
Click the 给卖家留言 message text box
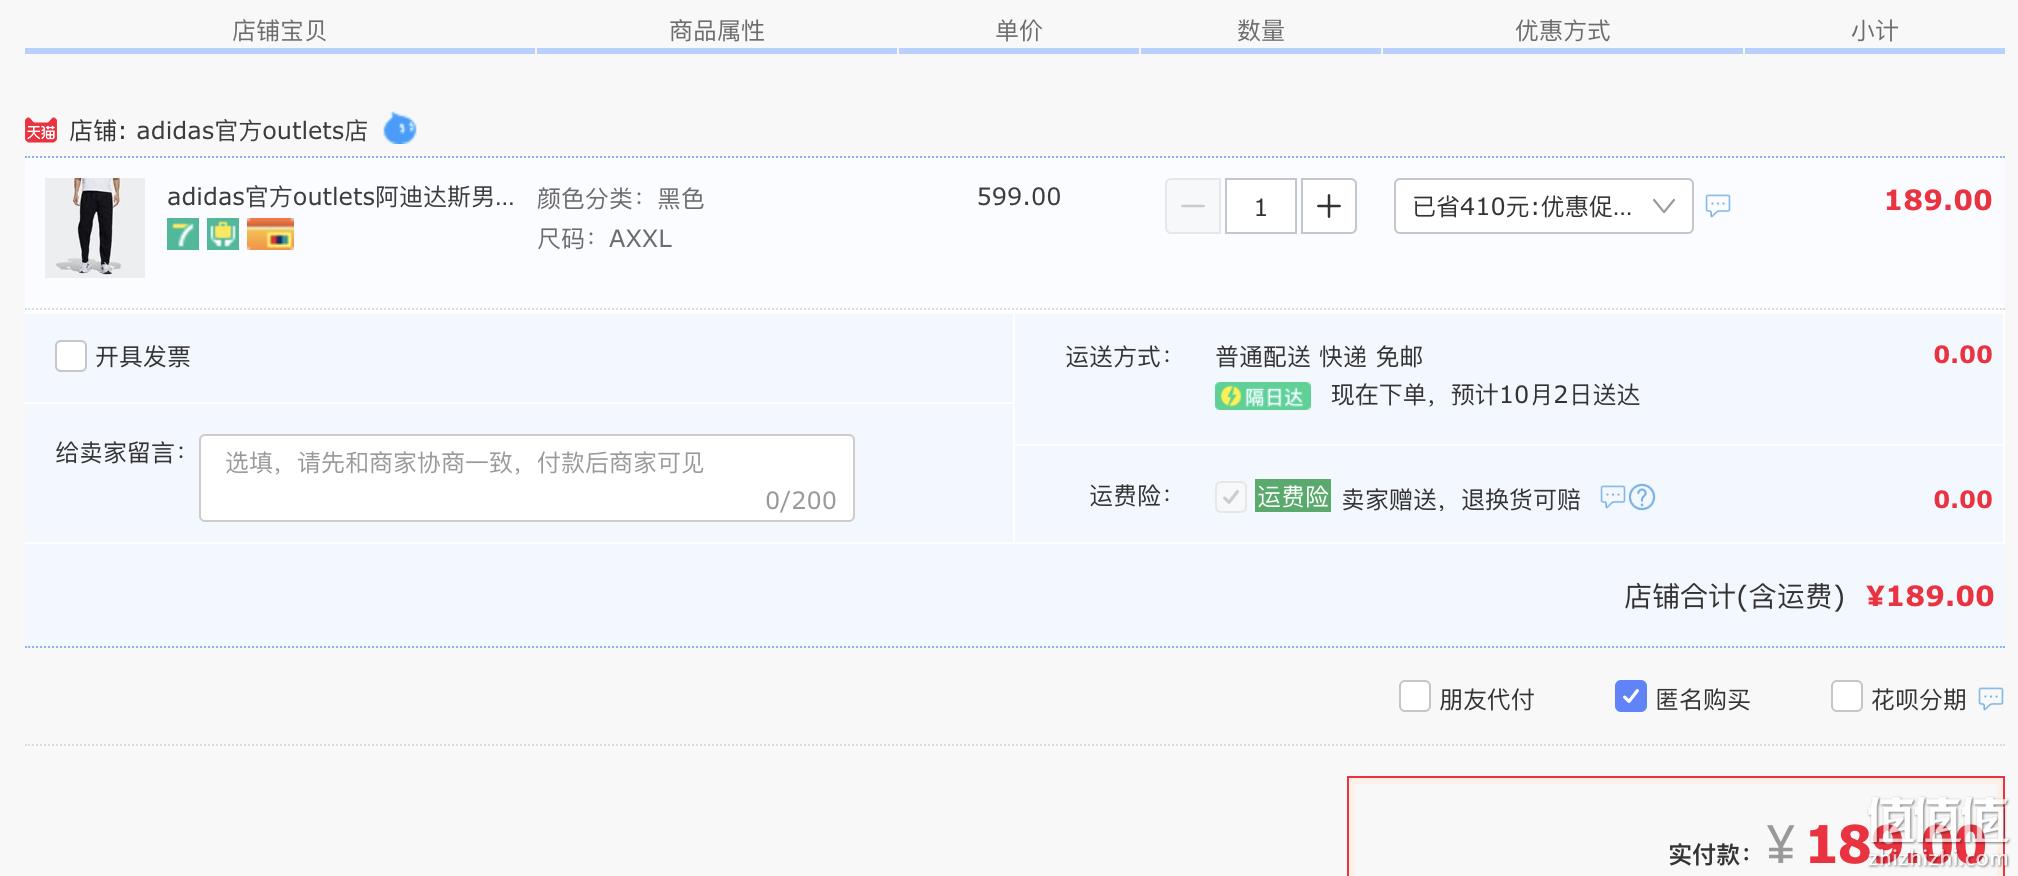click(x=527, y=478)
